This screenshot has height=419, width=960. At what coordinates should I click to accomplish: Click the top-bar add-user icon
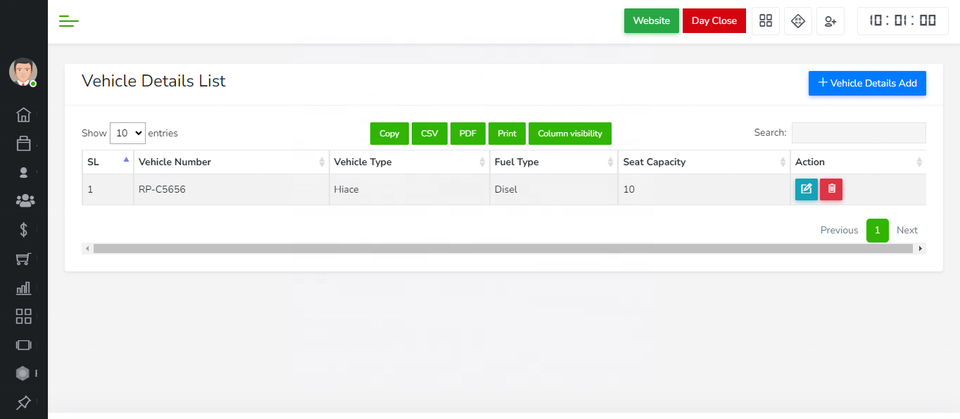[x=830, y=21]
